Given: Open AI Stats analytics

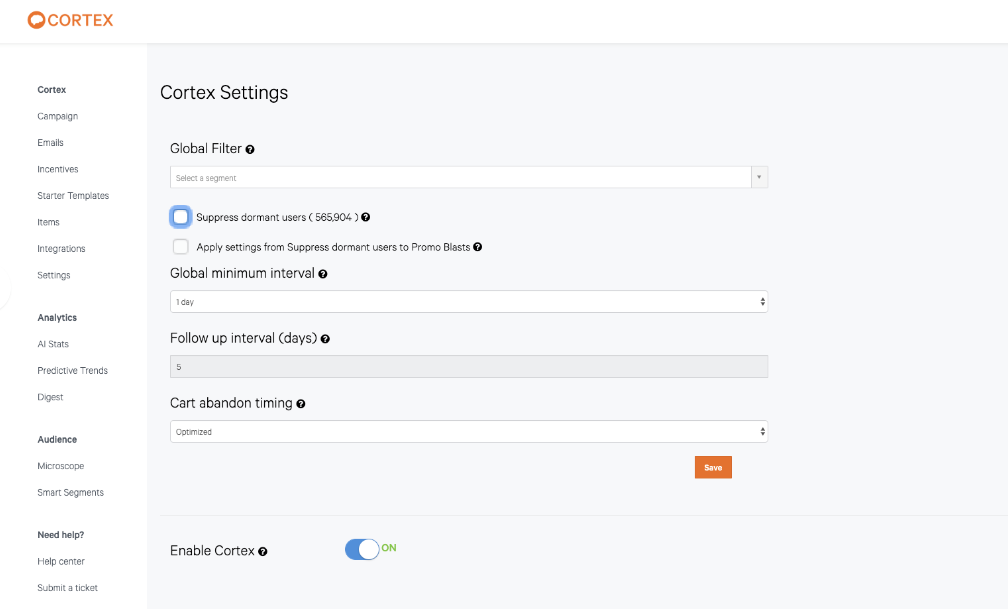Looking at the screenshot, I should (x=53, y=344).
